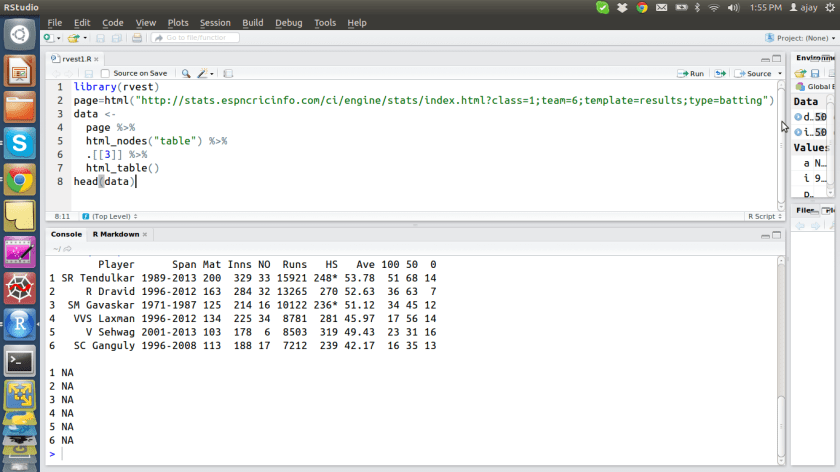840x472 pixels.
Task: Click the print icon in main toolbar
Action: 137,38
